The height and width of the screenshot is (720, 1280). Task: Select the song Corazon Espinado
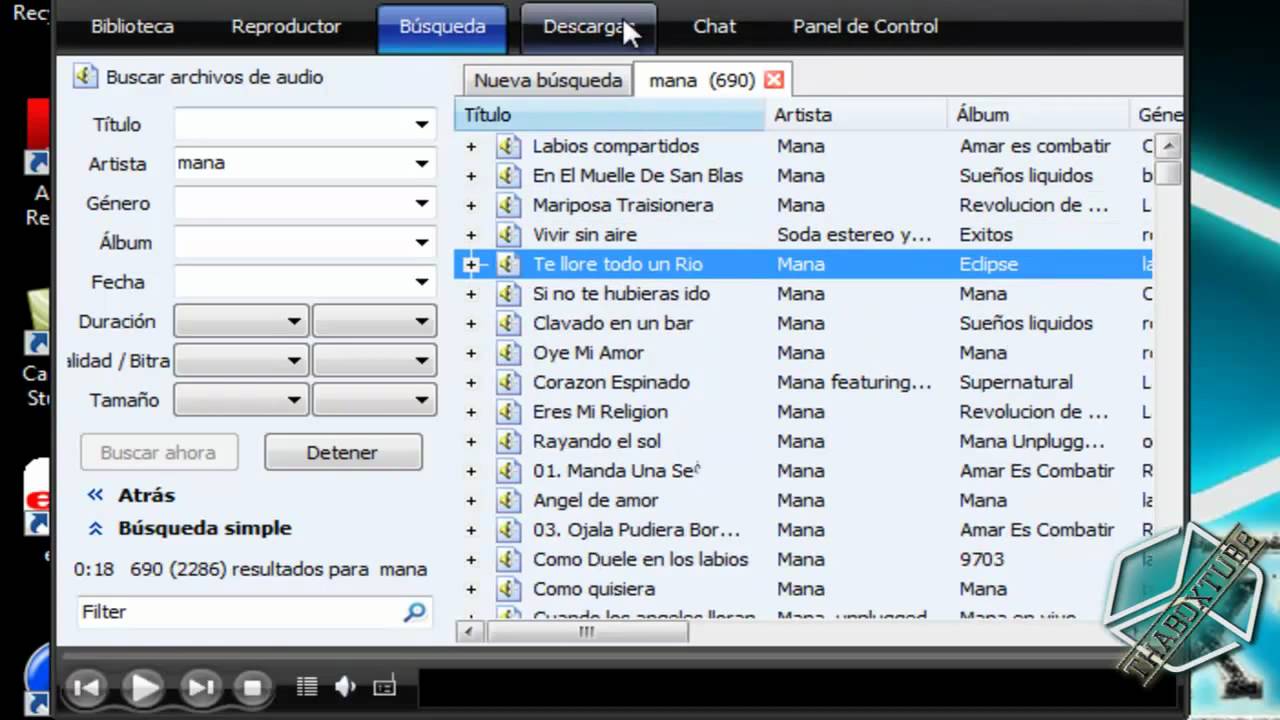tap(611, 382)
